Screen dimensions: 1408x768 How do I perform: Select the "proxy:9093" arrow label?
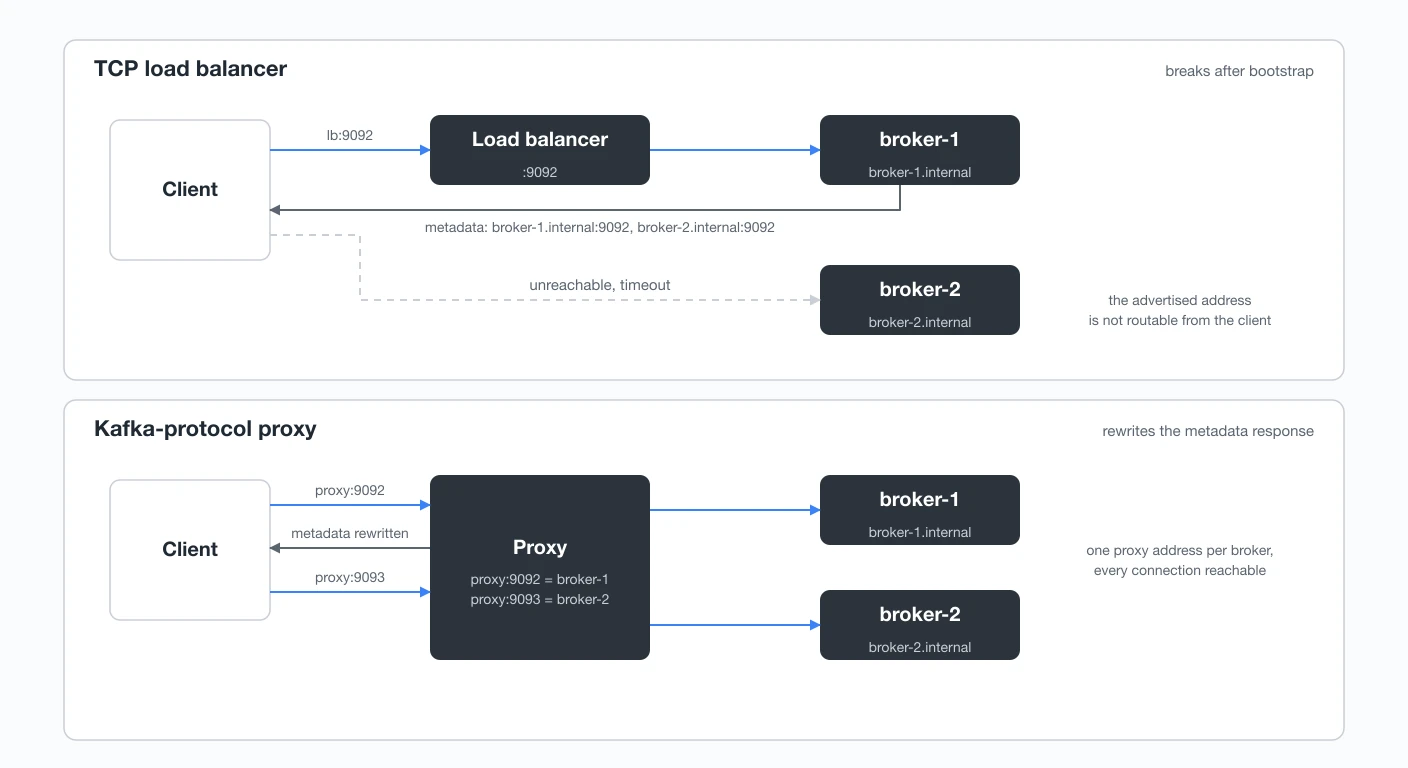pyautogui.click(x=350, y=578)
